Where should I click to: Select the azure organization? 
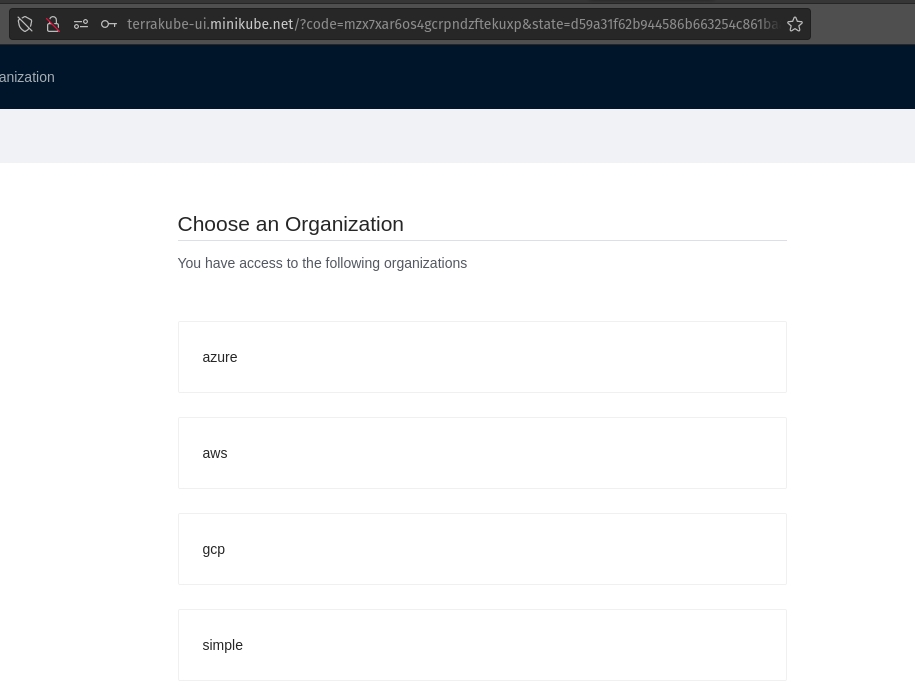coord(482,357)
